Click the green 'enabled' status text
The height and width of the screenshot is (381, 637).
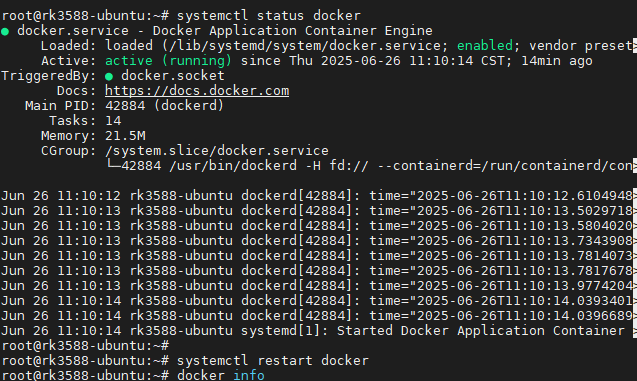[x=485, y=45]
